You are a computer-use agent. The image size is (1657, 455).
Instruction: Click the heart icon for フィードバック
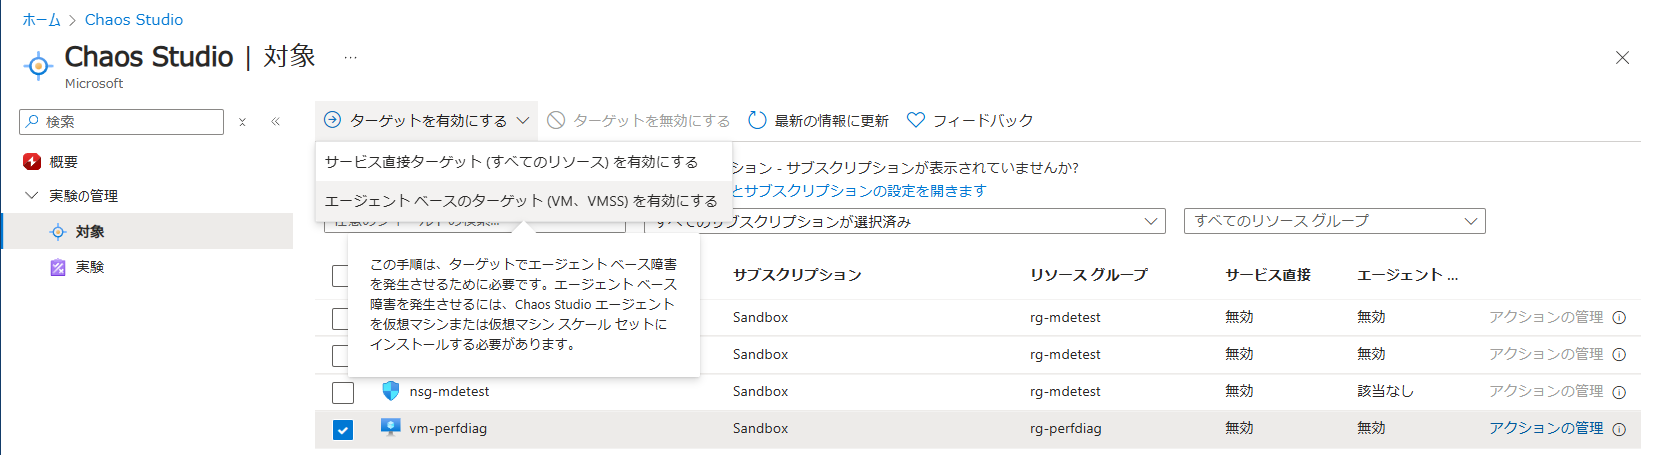(x=915, y=121)
